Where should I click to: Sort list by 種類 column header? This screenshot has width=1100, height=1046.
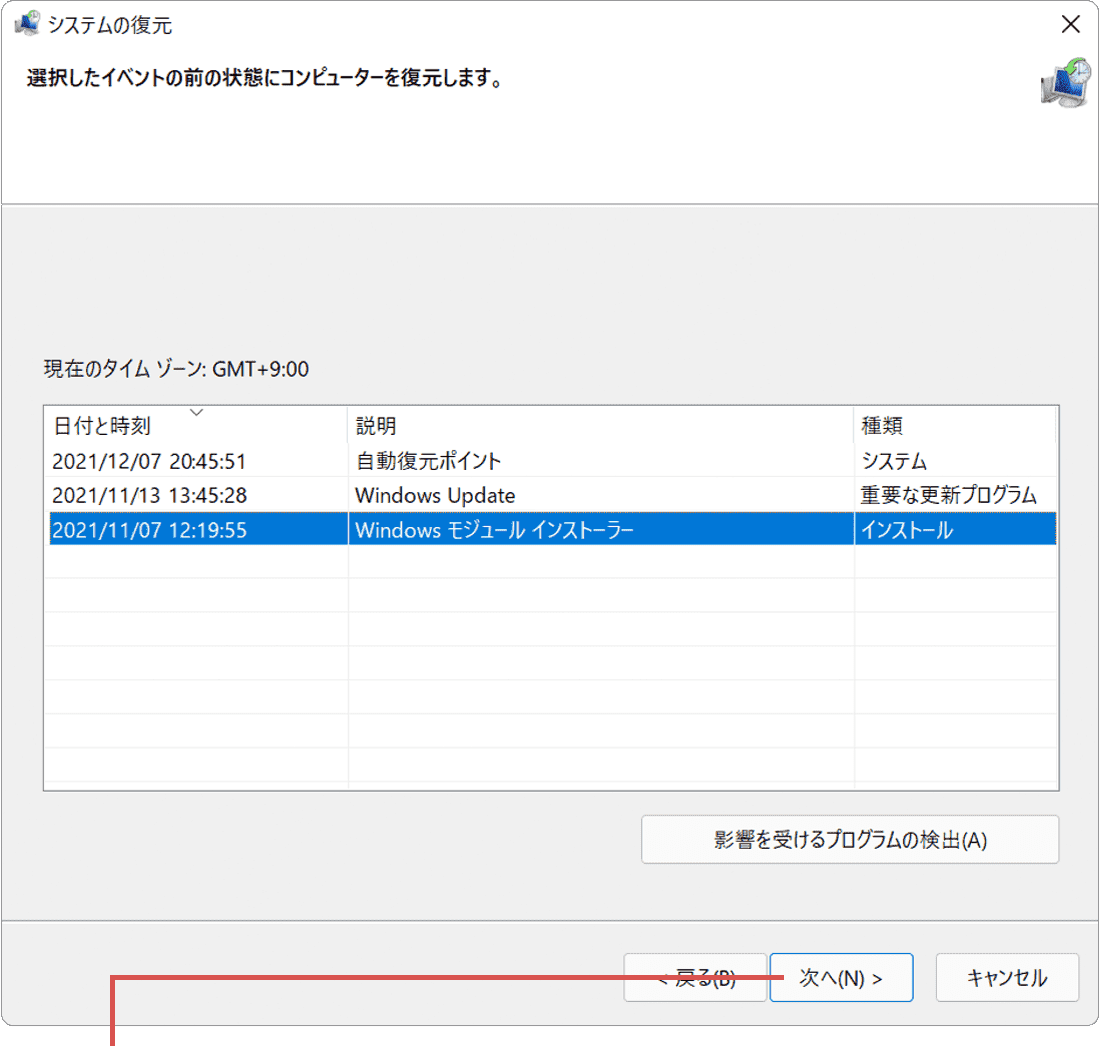pos(882,427)
